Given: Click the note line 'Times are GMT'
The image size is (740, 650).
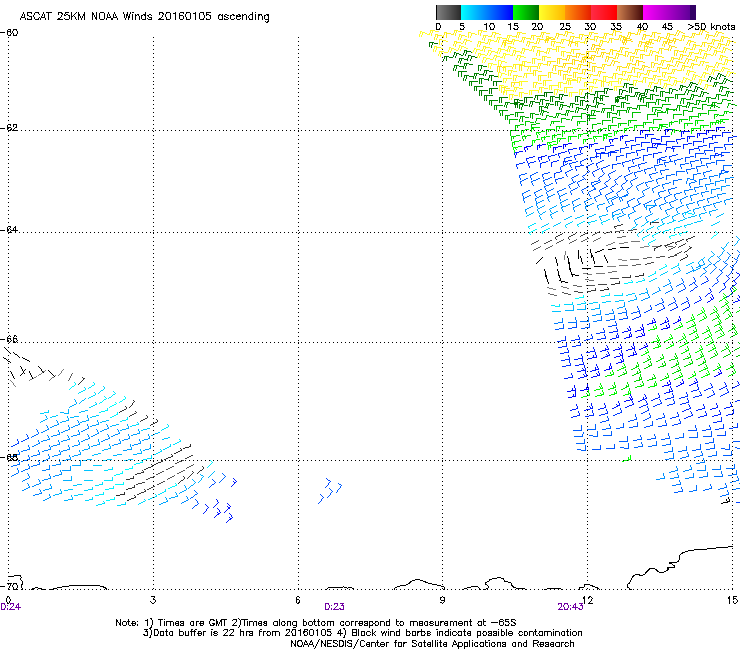Looking at the screenshot, I should [x=193, y=623].
